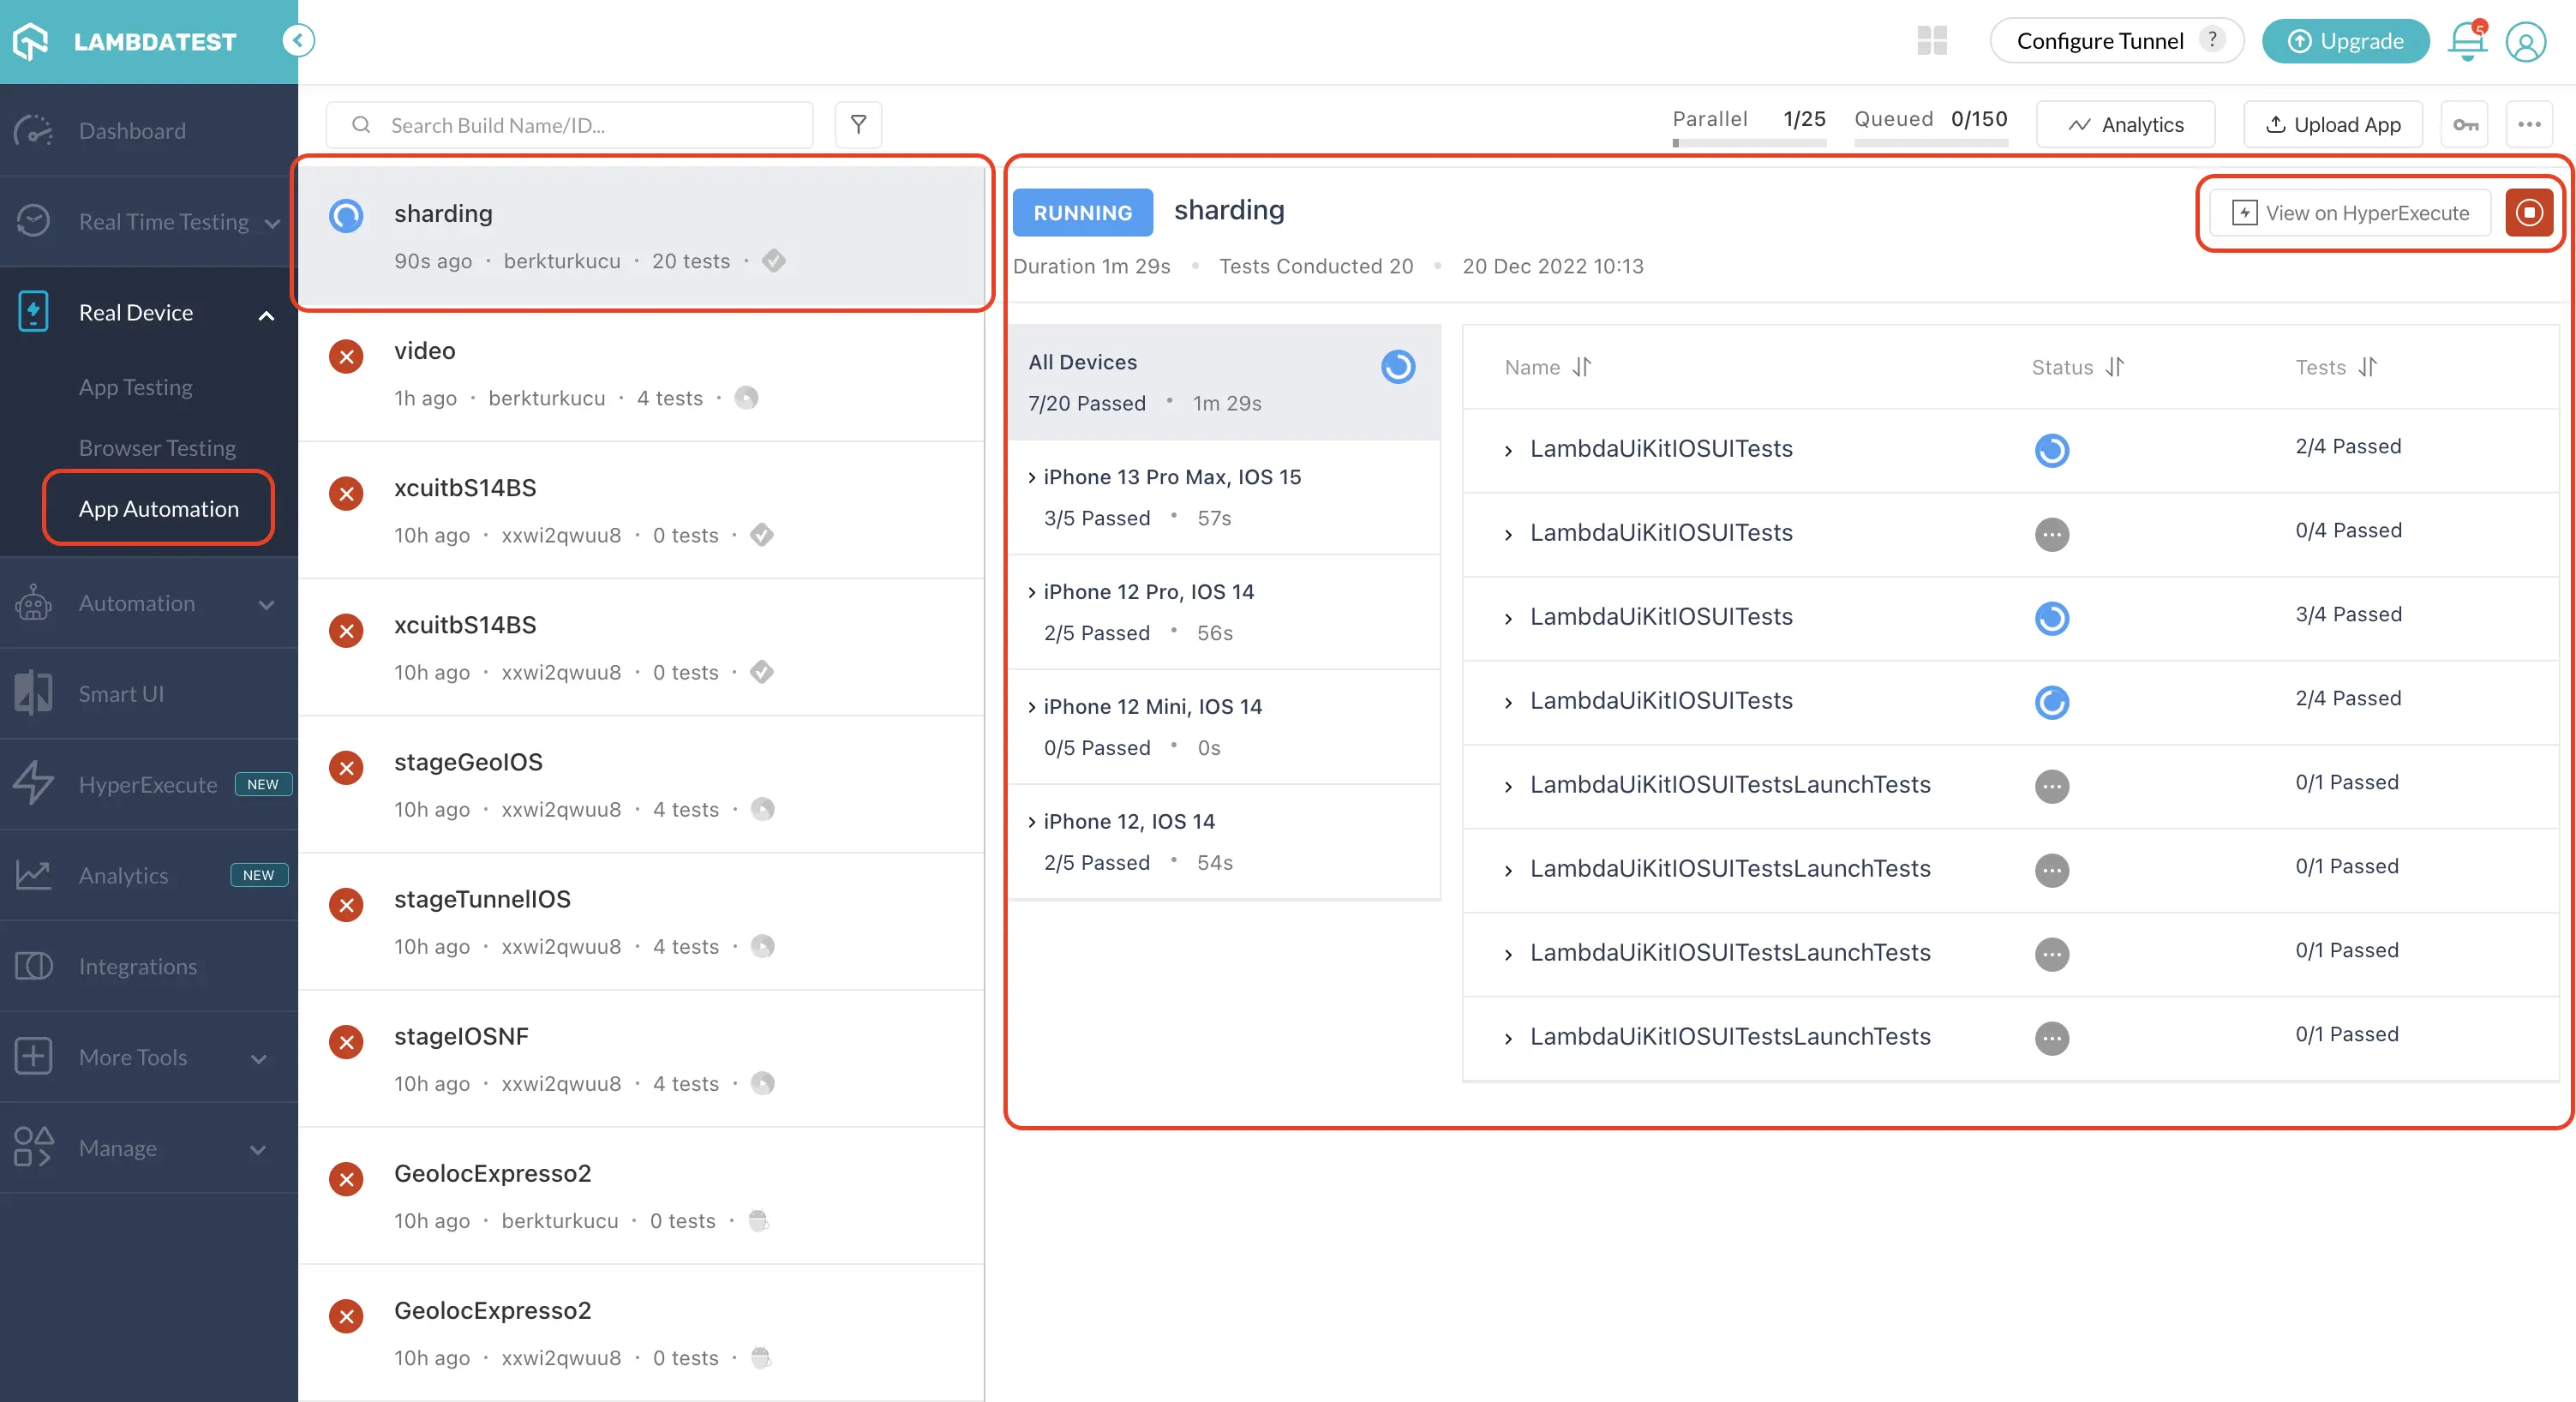The image size is (2576, 1402).
Task: Open App Automation in the sidebar
Action: (x=159, y=508)
